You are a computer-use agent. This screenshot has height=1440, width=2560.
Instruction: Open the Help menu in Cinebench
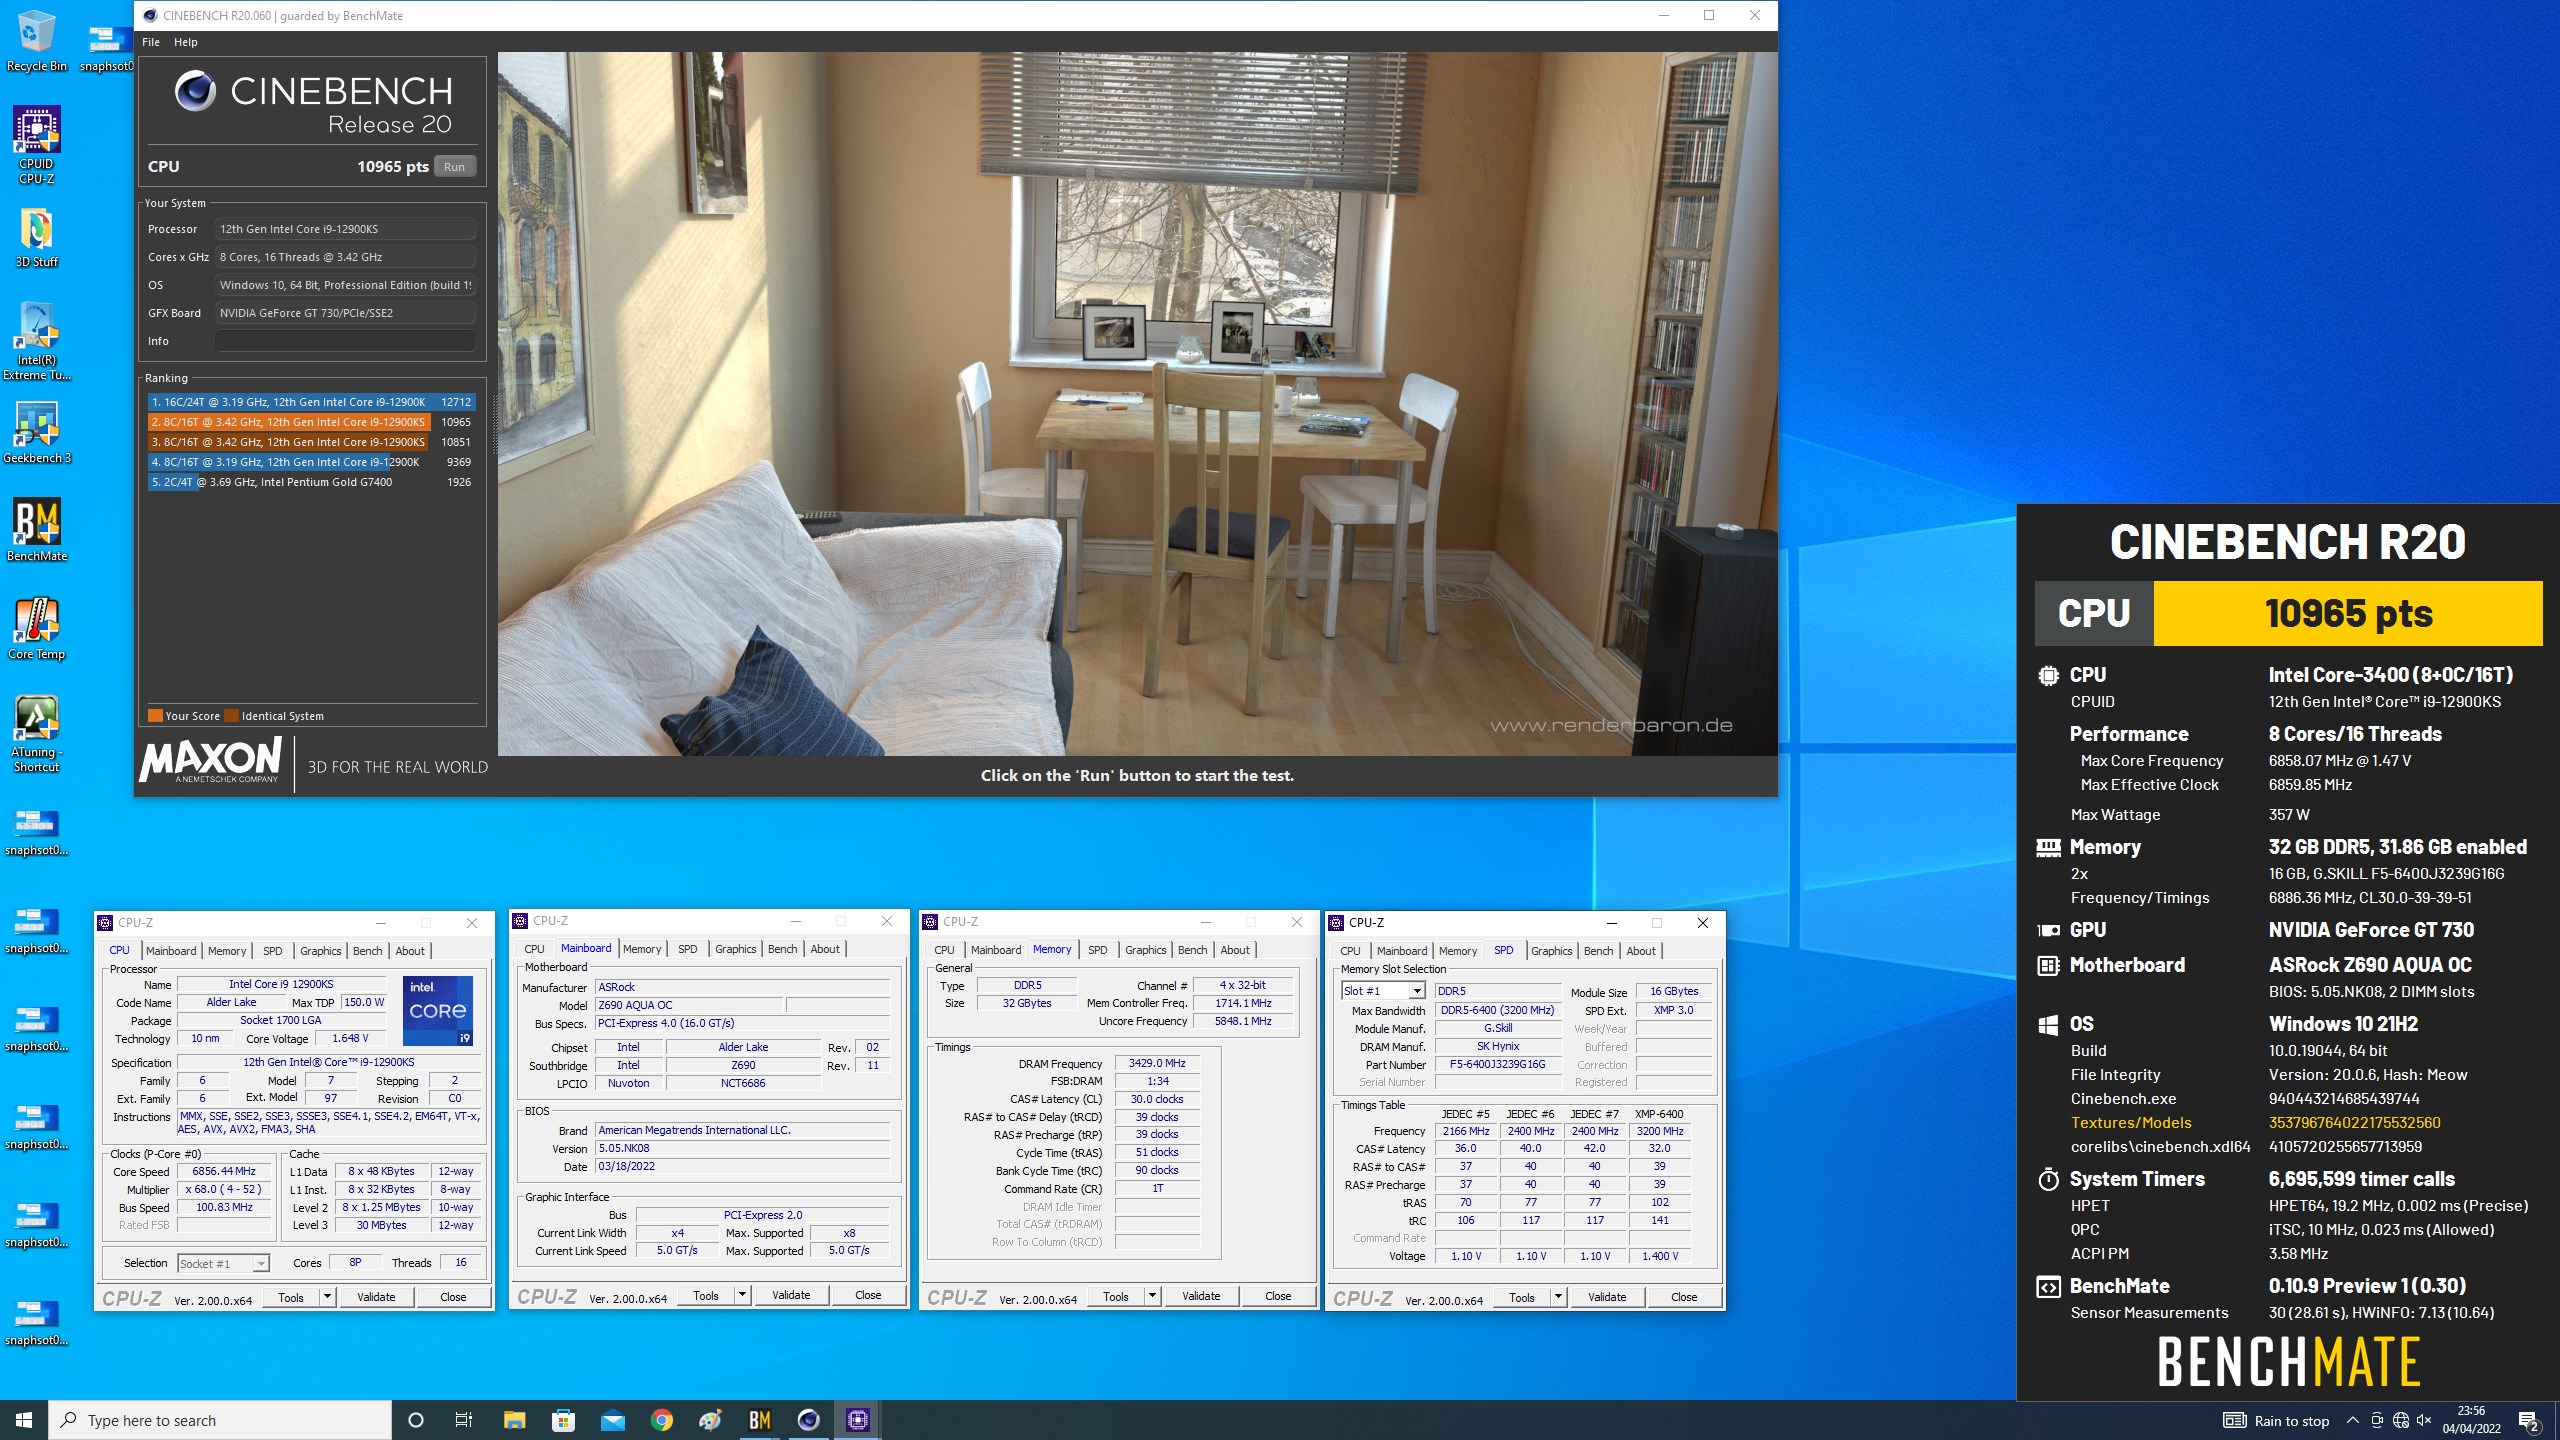(x=186, y=42)
